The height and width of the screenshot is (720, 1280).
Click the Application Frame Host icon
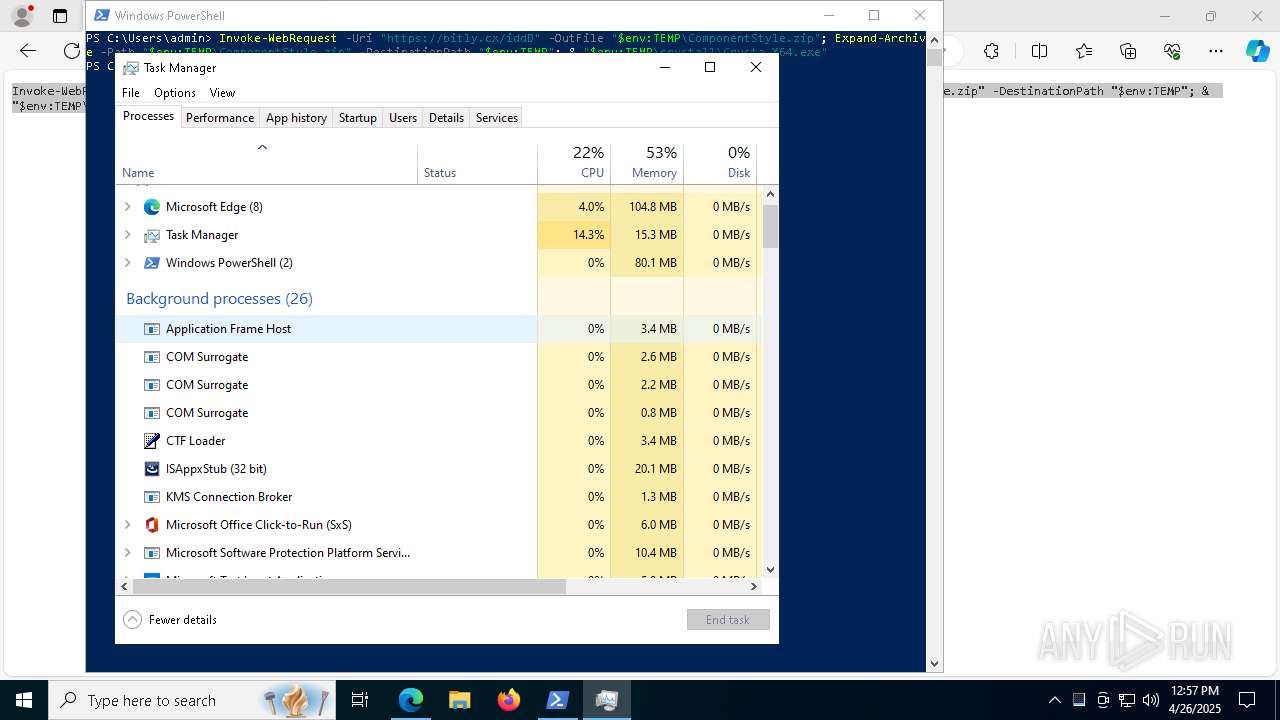[x=152, y=329]
